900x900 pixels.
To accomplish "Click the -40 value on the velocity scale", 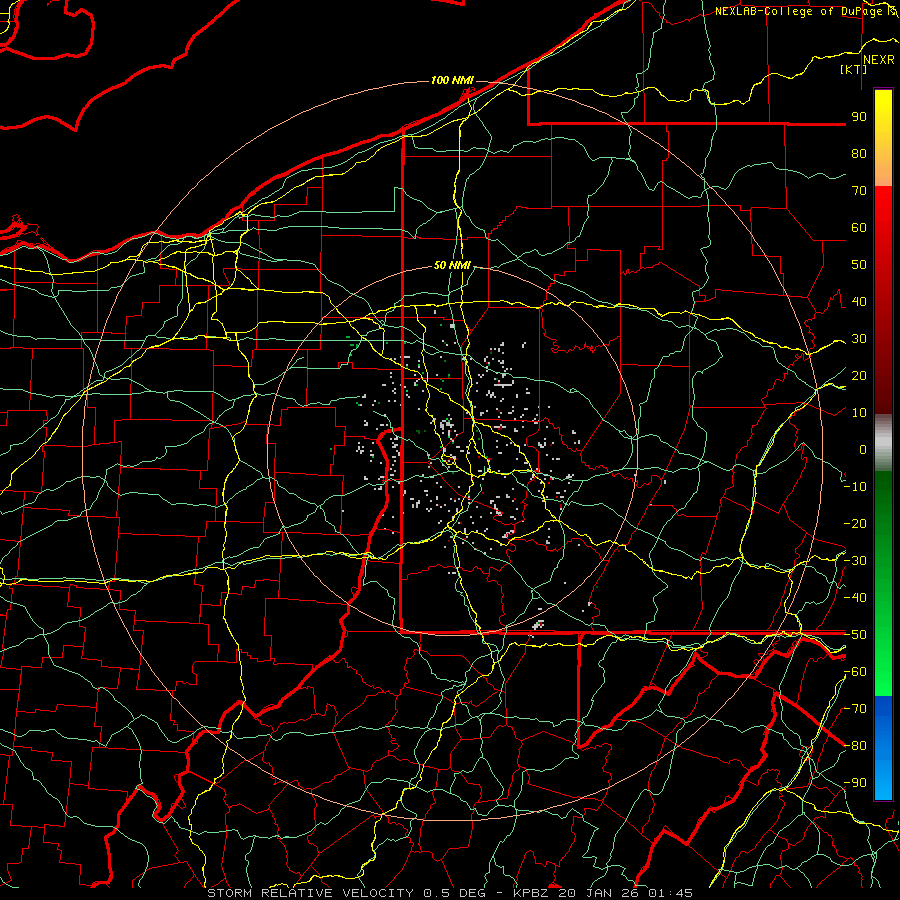I will (855, 598).
